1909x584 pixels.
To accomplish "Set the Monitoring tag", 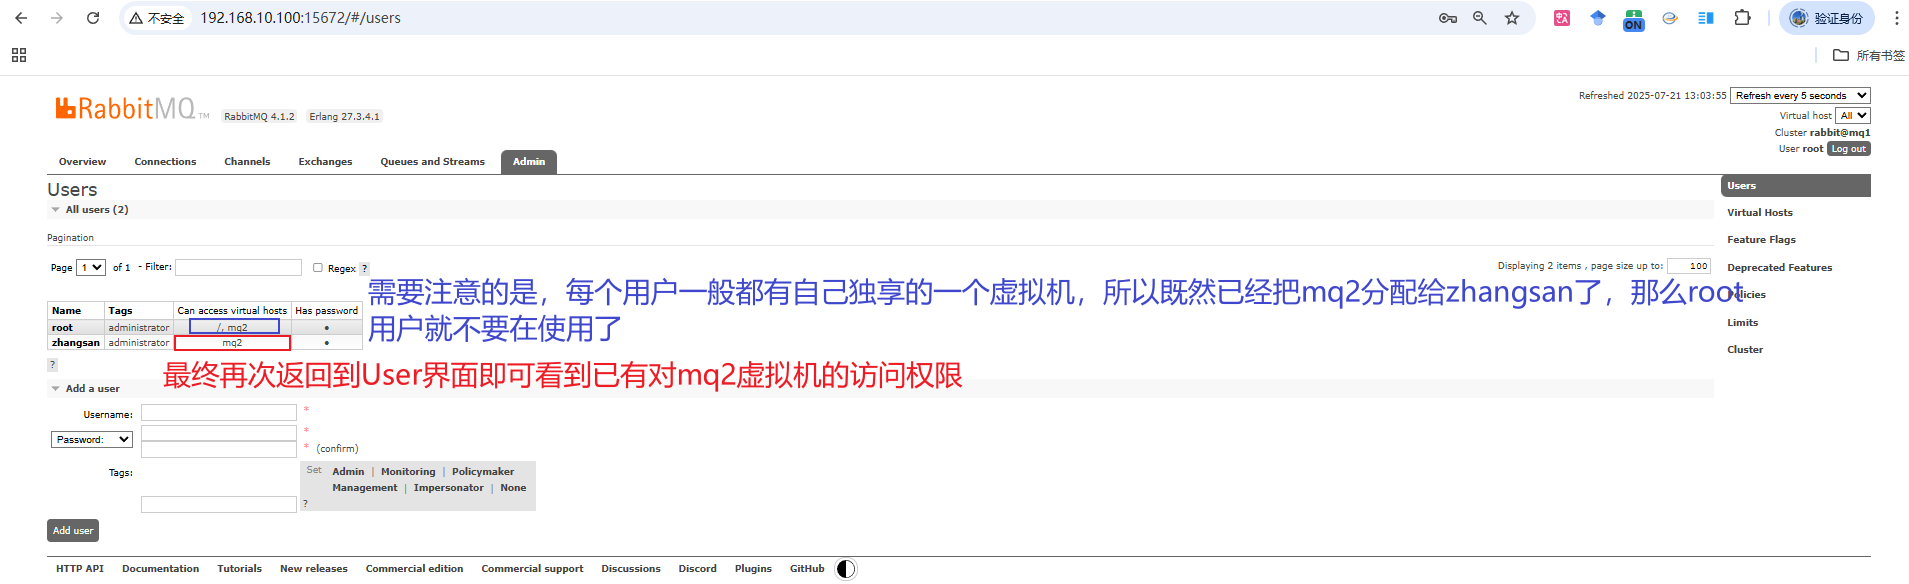I will (x=408, y=471).
